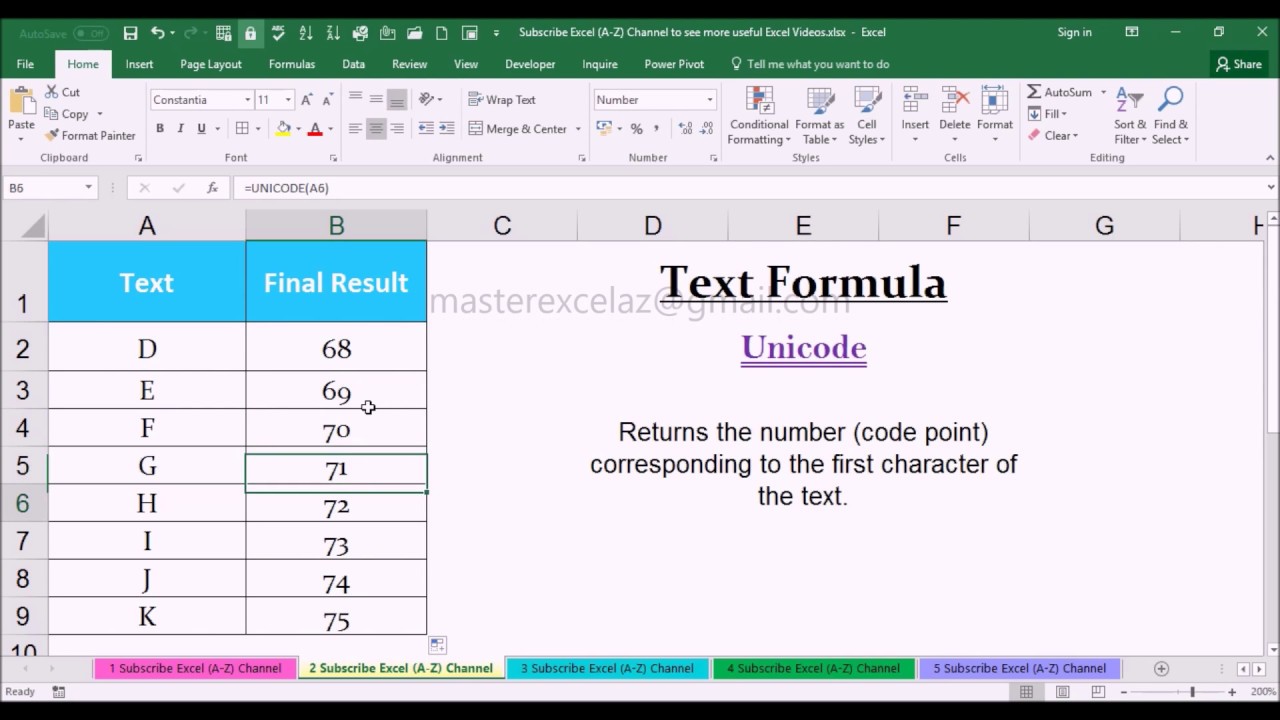Click the Insert Function fx button
This screenshot has height=720, width=1280.
click(212, 188)
